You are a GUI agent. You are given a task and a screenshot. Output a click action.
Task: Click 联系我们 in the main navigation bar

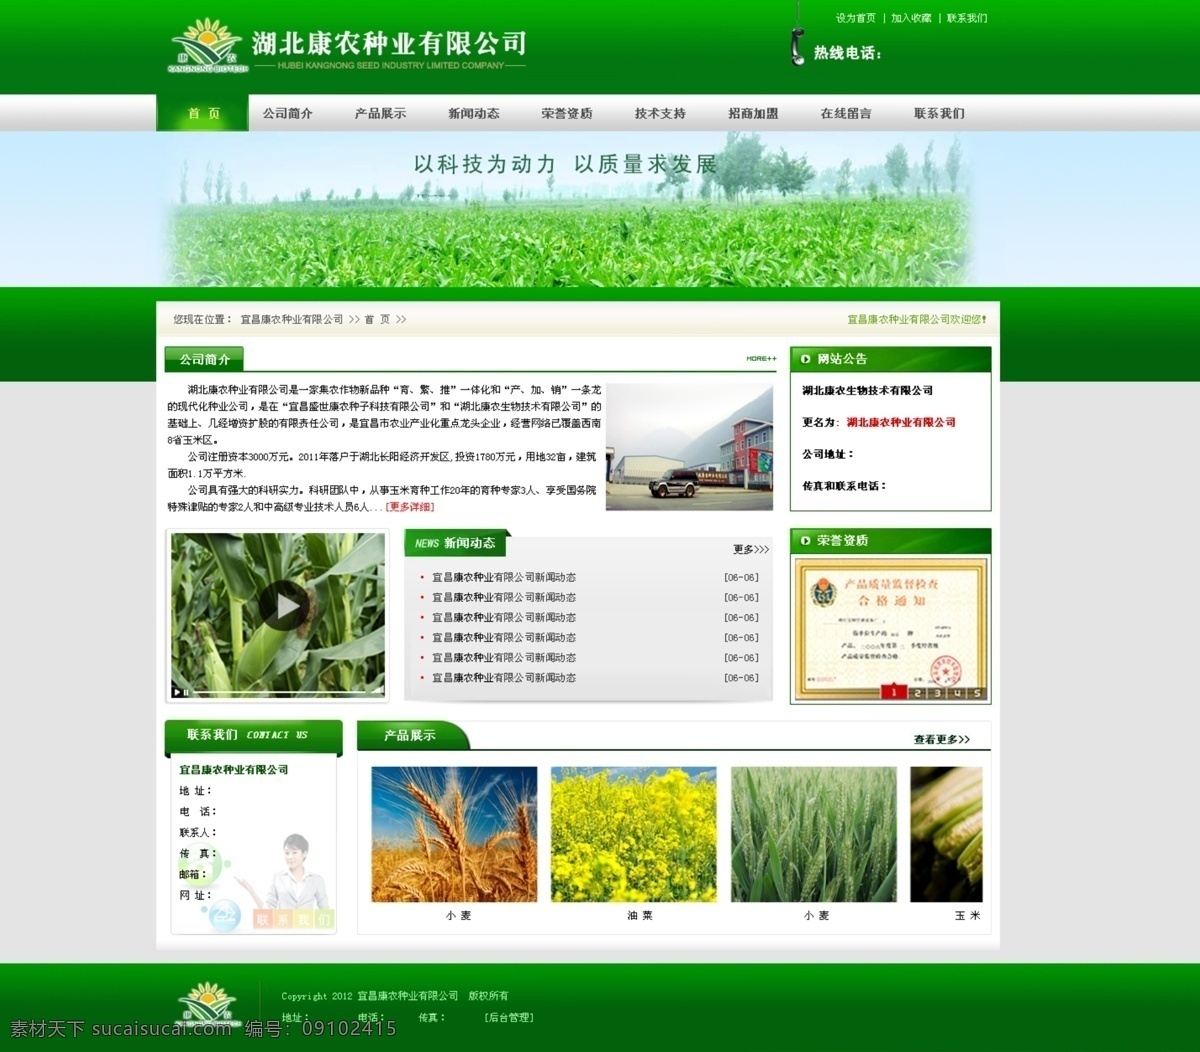[x=939, y=113]
